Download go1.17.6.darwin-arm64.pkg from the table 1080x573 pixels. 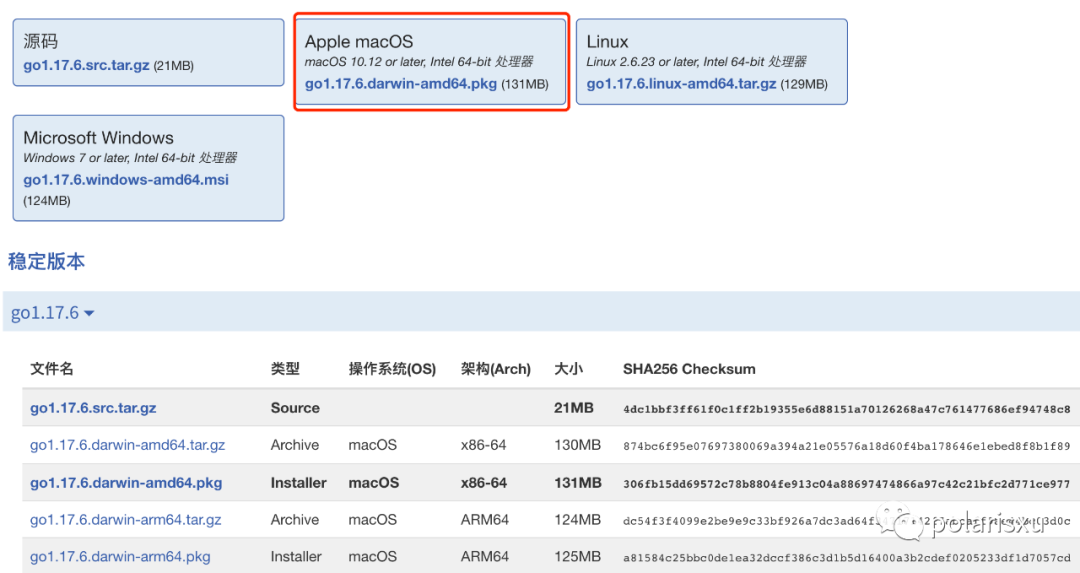120,556
